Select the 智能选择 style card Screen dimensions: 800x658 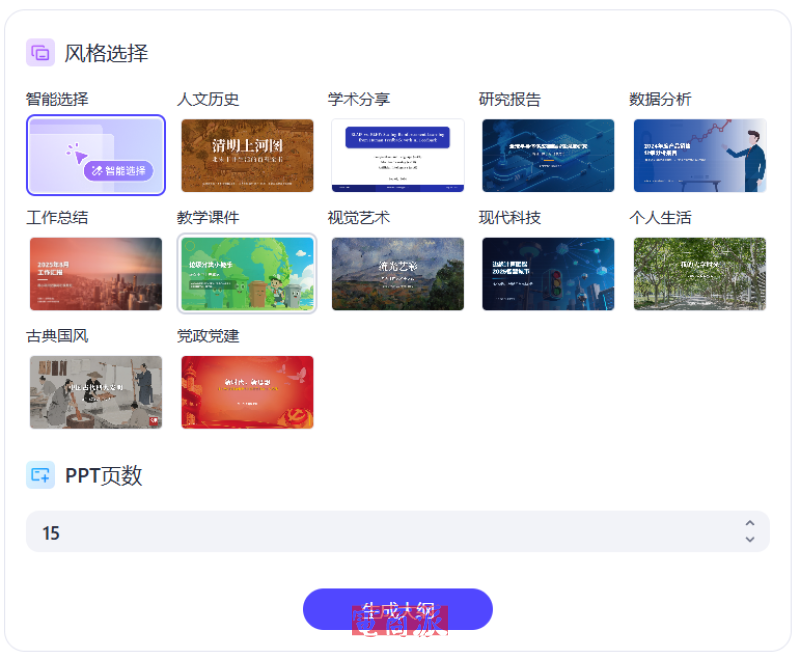coord(96,155)
